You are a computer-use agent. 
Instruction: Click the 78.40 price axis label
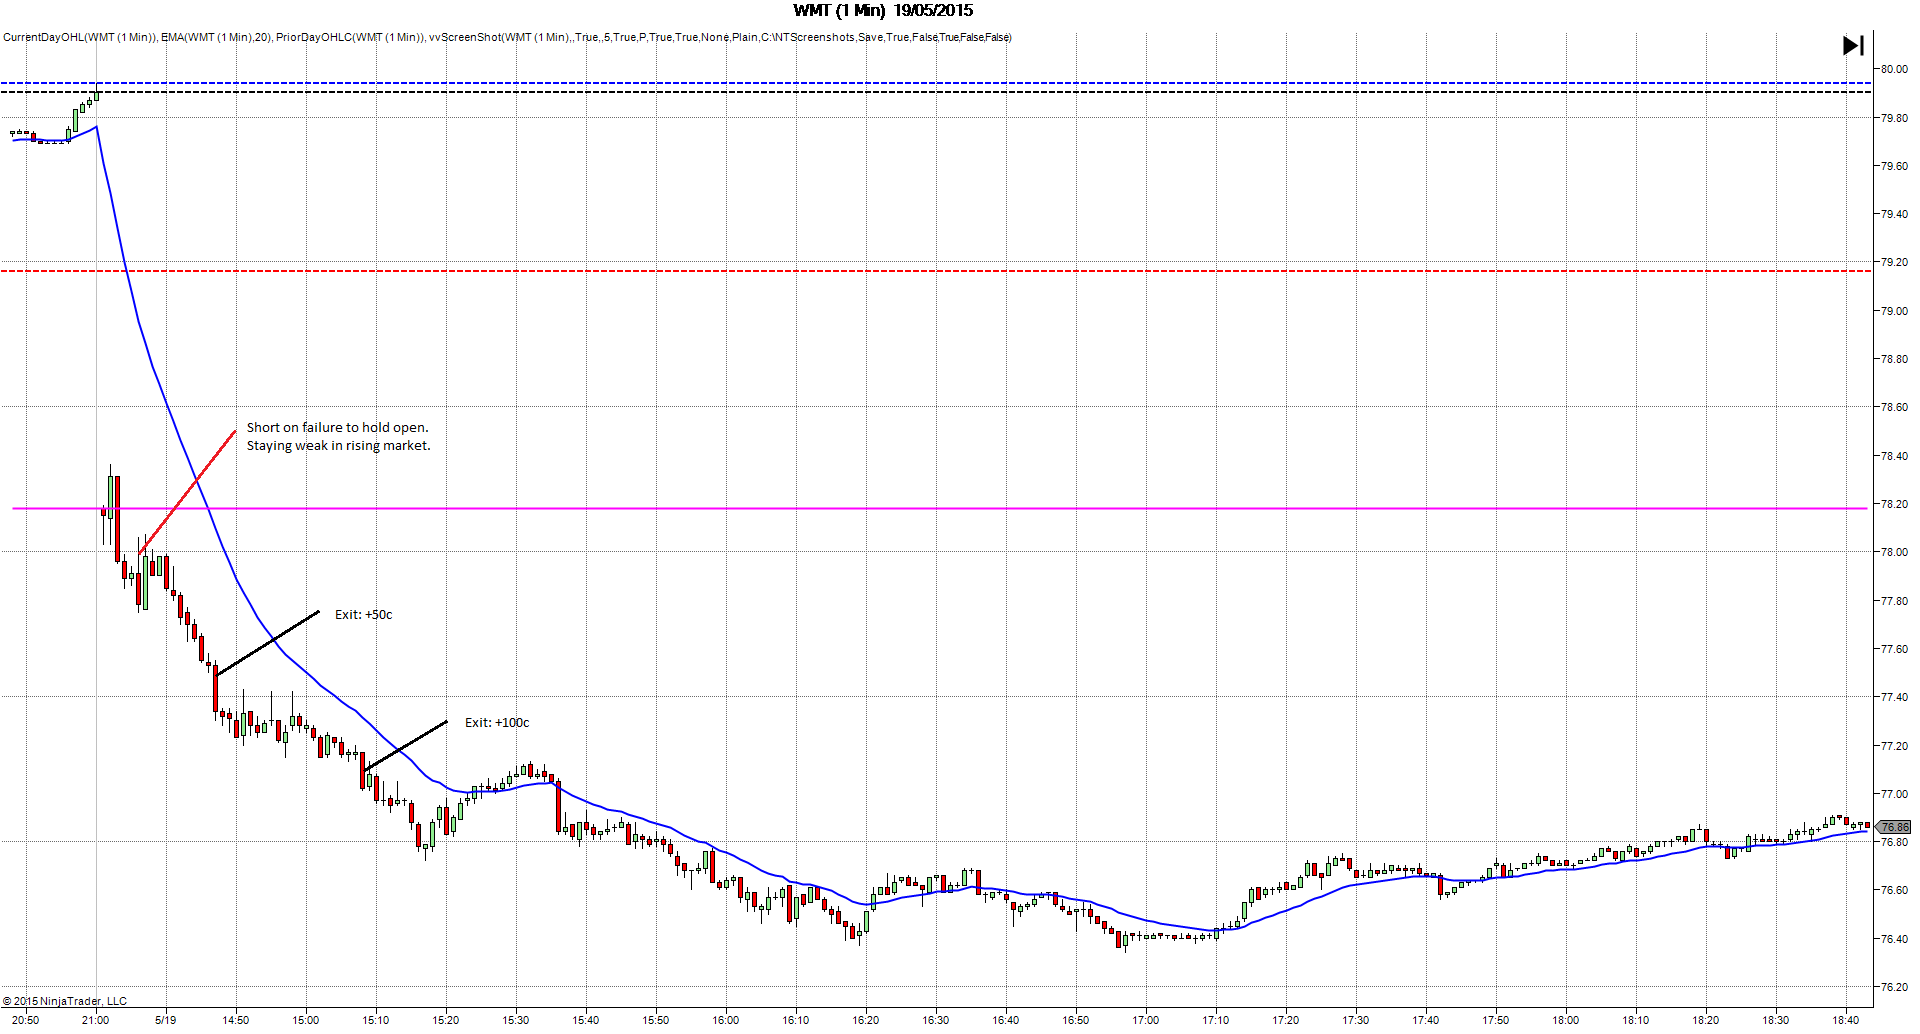click(1894, 456)
